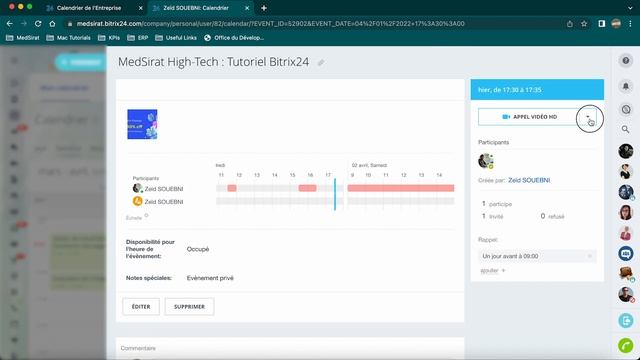Click the Supprimer button
This screenshot has width=640, height=360.
(x=189, y=307)
